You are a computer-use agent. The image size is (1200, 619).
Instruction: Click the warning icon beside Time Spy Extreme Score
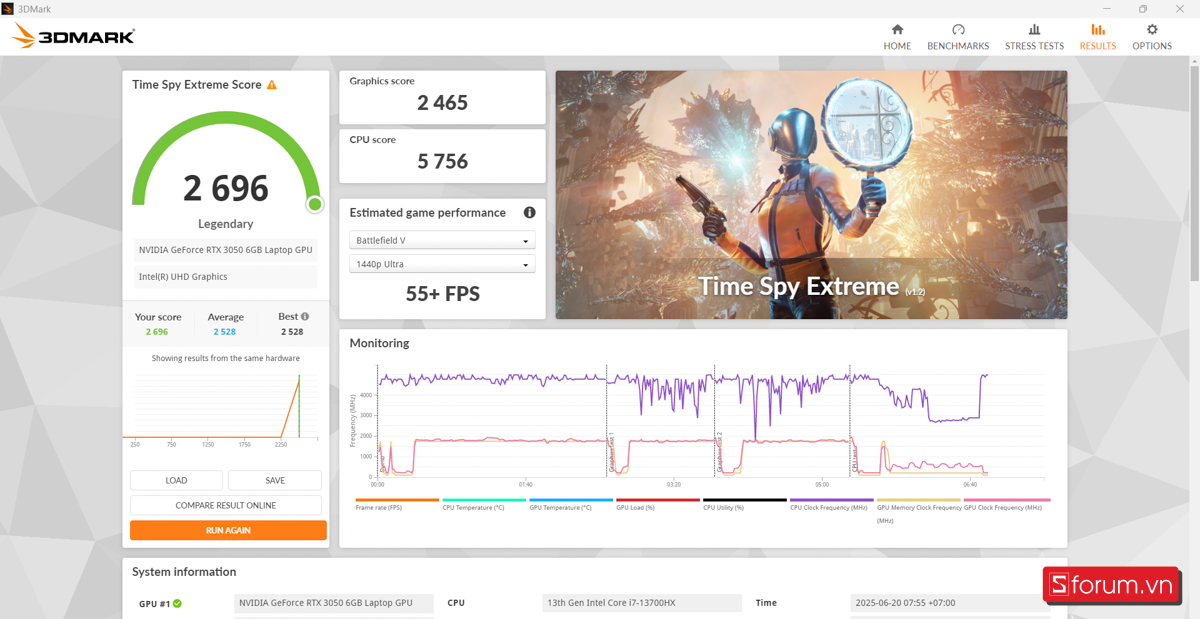[272, 85]
